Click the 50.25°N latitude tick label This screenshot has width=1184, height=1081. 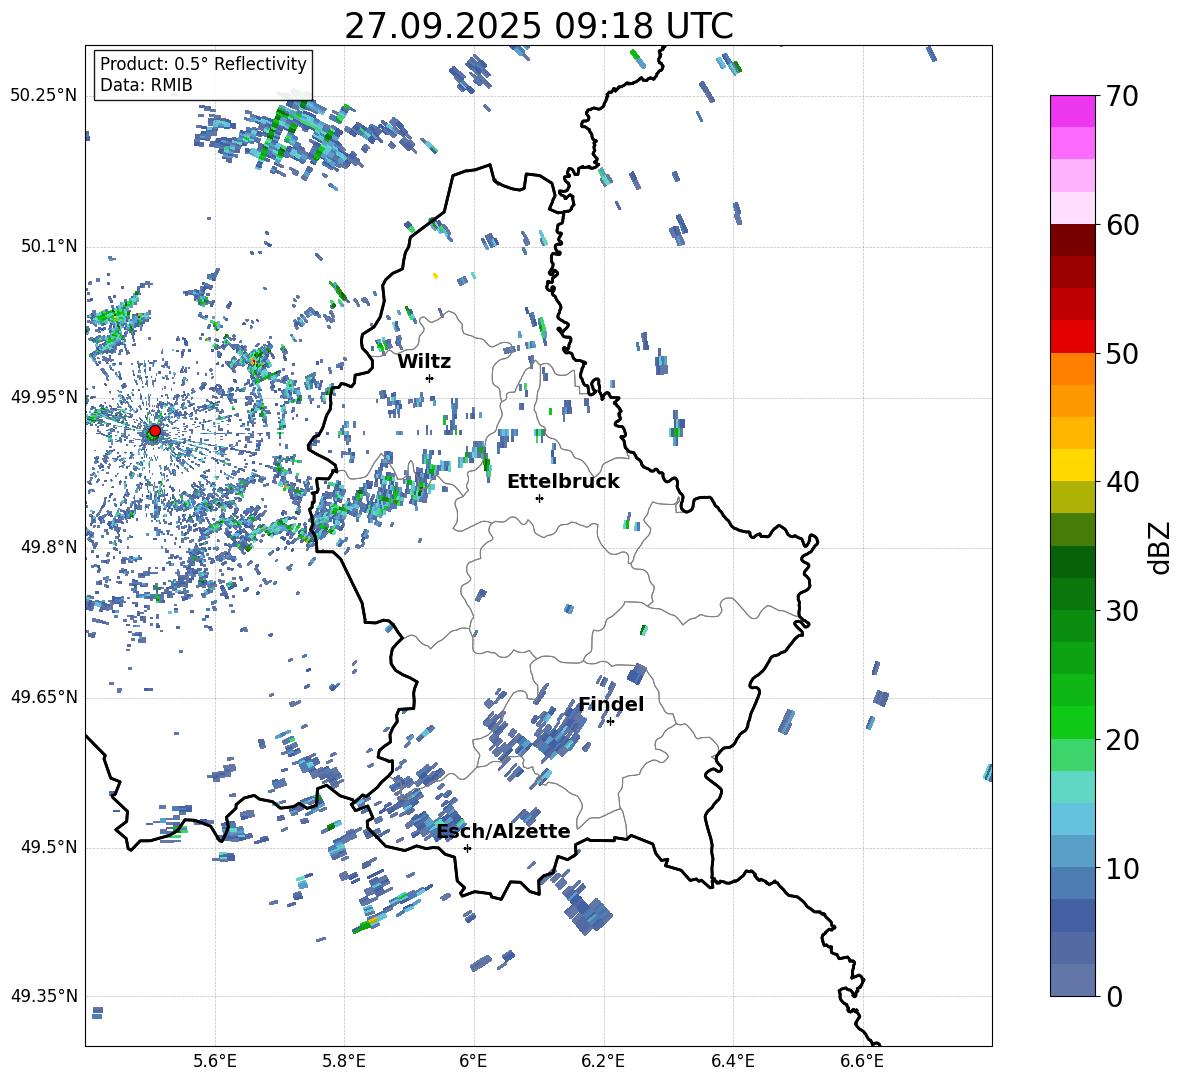pos(44,96)
